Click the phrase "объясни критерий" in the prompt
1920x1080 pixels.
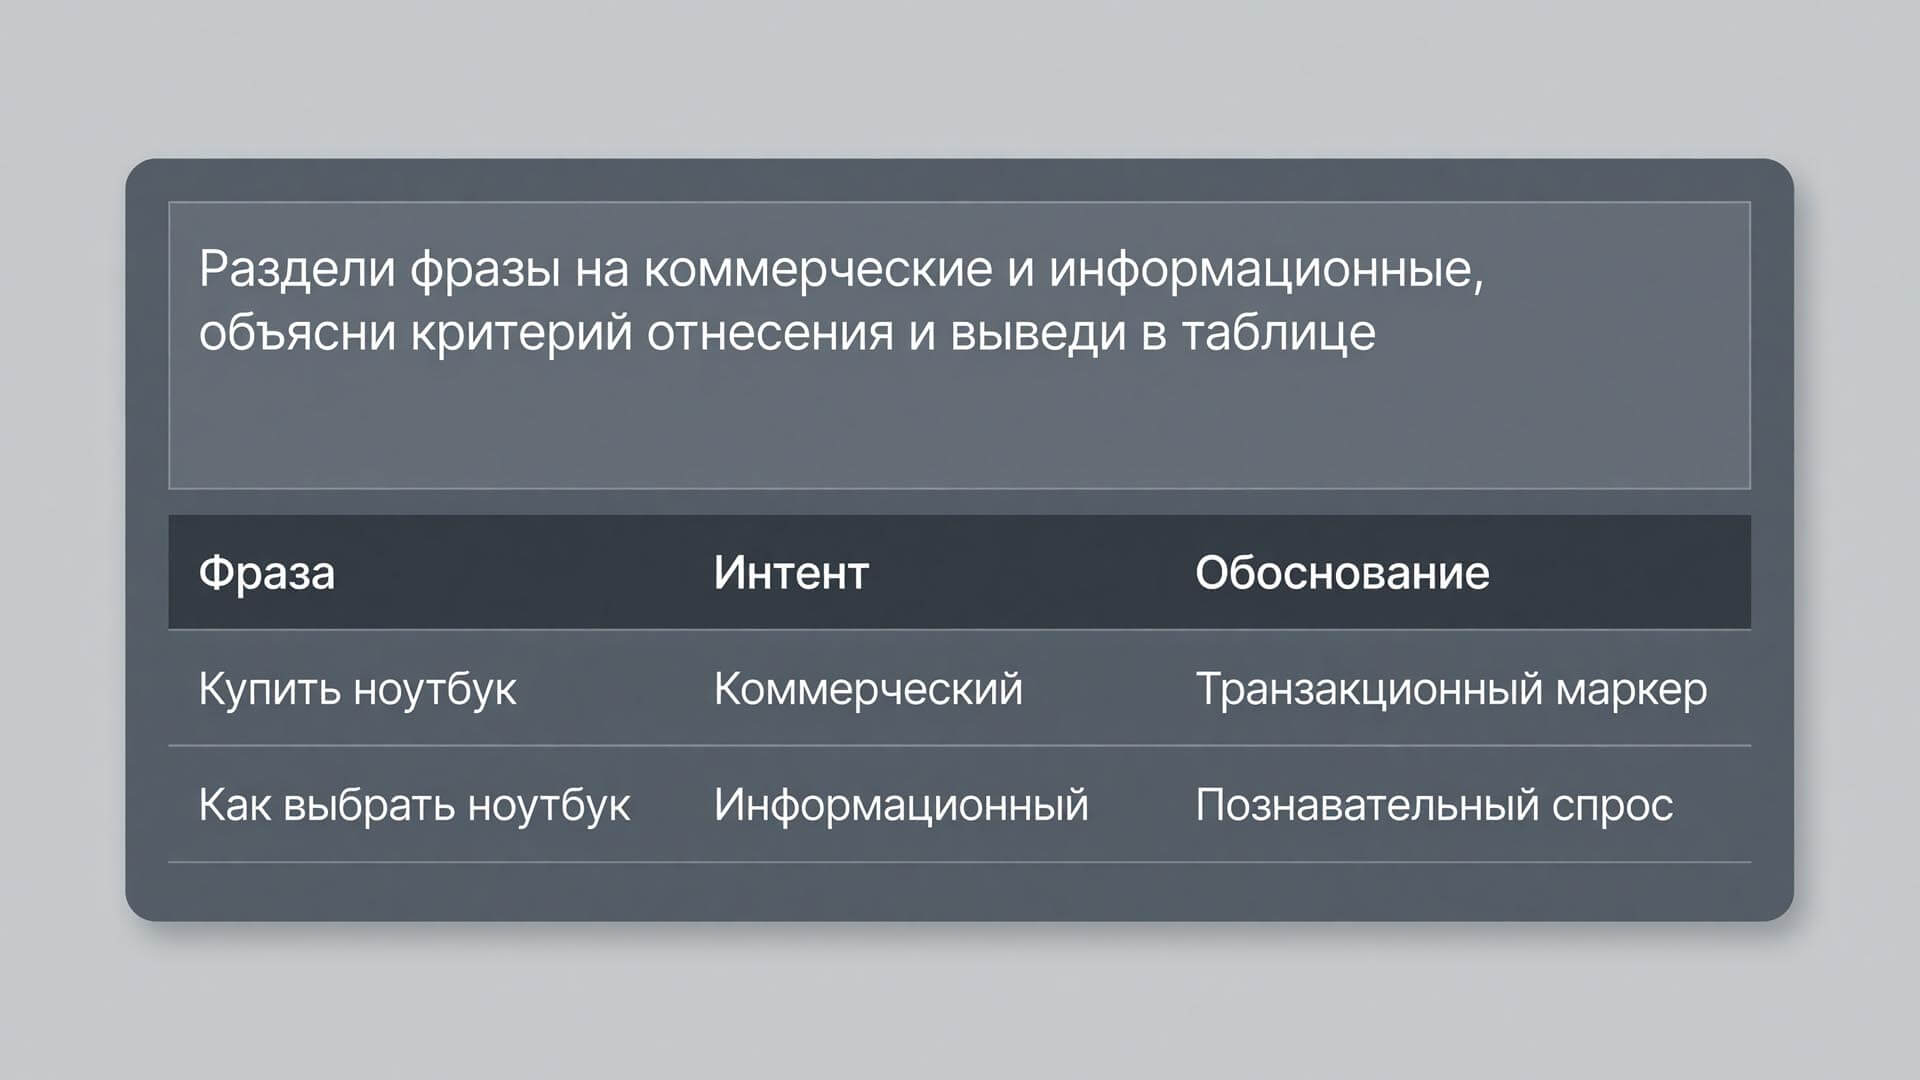415,333
